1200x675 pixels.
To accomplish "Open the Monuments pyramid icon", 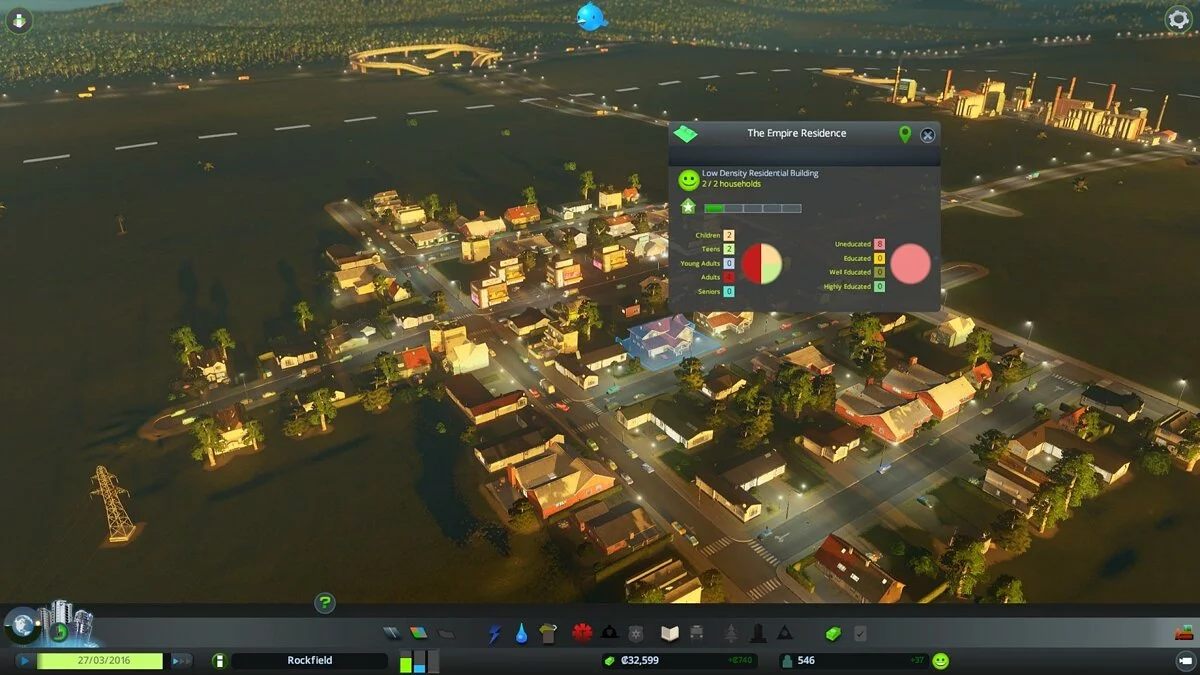I will click(785, 633).
